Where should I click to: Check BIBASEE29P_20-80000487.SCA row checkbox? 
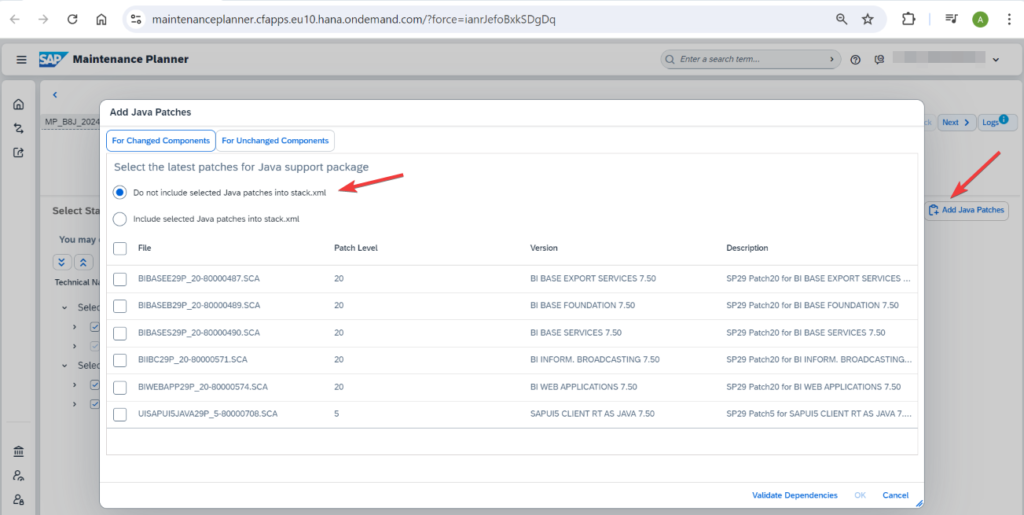click(x=120, y=279)
